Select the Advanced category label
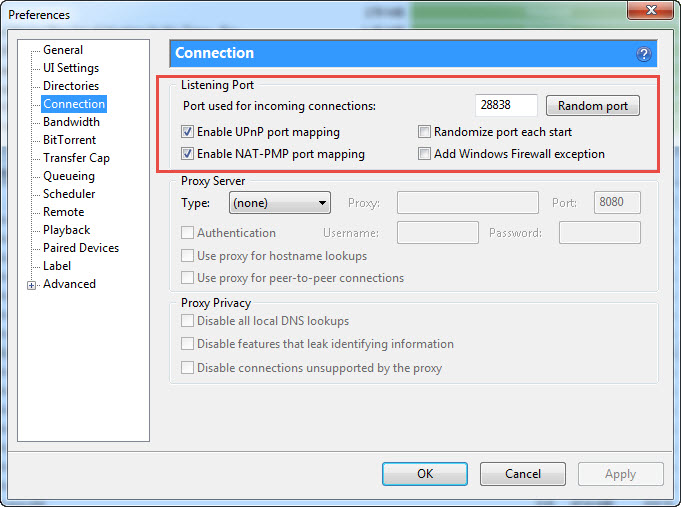 coord(69,284)
